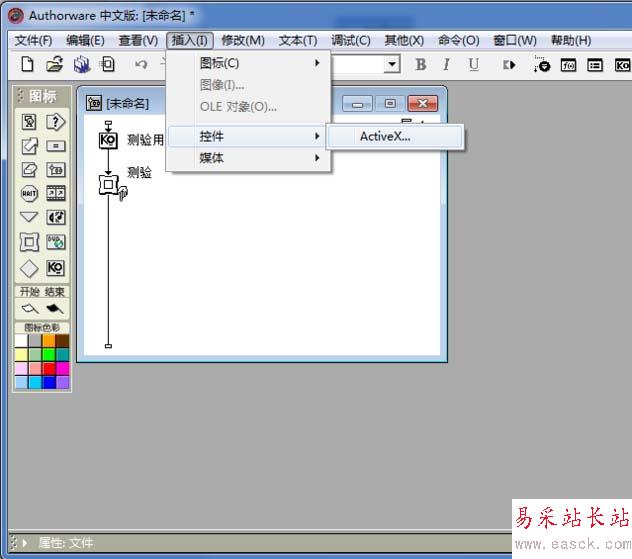Pick the white start flag
Image resolution: width=632 pixels, height=559 pixels.
30,309
